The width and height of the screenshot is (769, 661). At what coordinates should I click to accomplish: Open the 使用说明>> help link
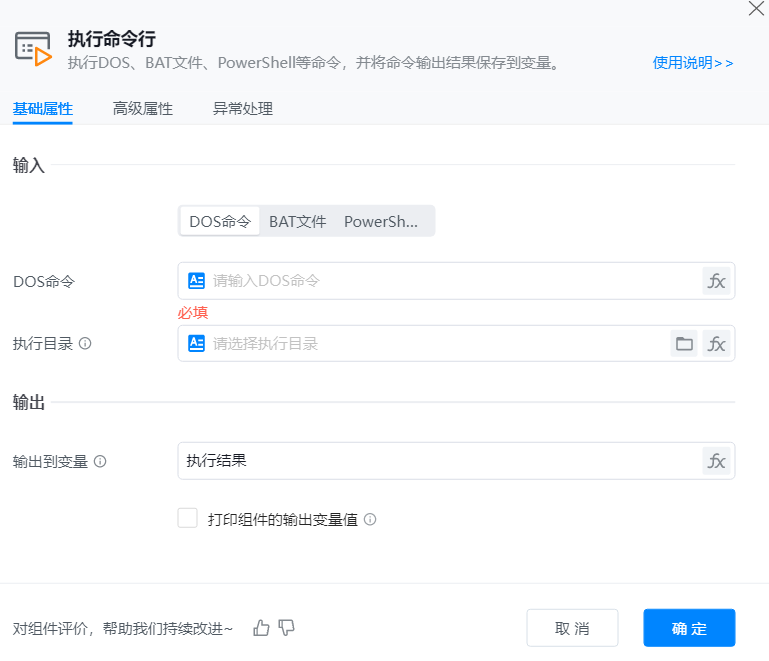(693, 63)
